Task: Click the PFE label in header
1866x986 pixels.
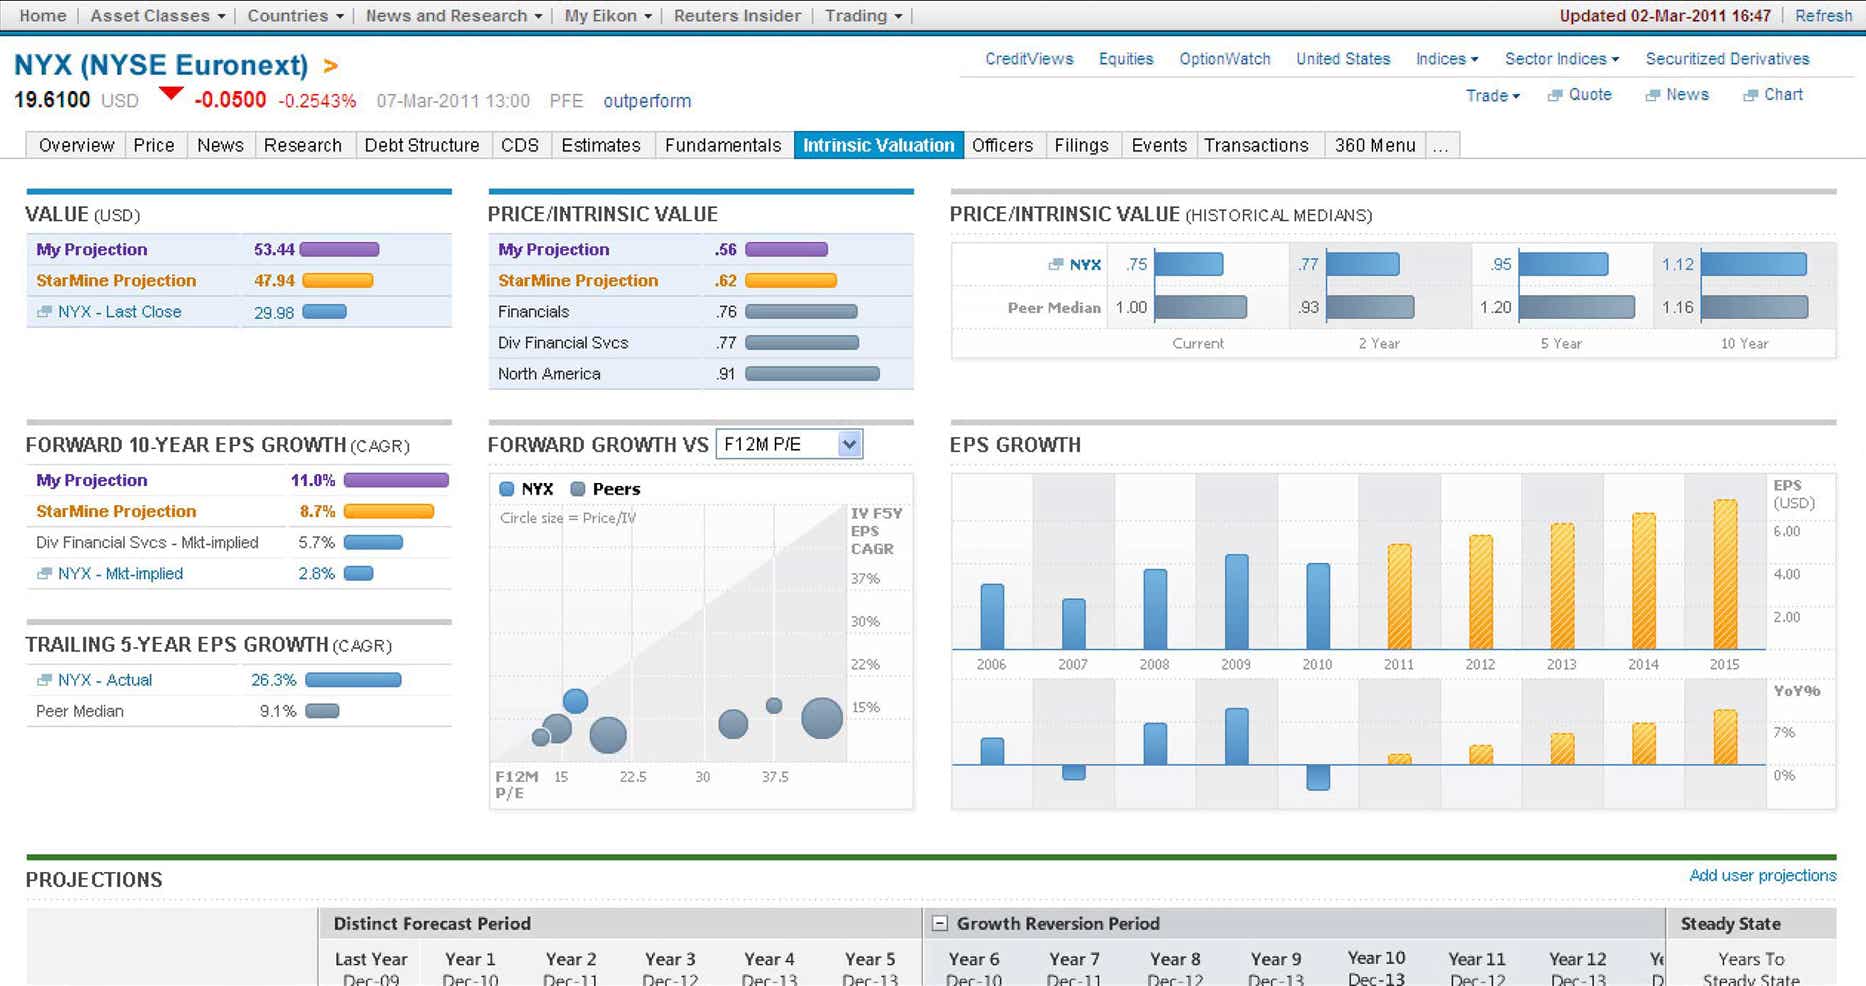Action: pyautogui.click(x=566, y=101)
